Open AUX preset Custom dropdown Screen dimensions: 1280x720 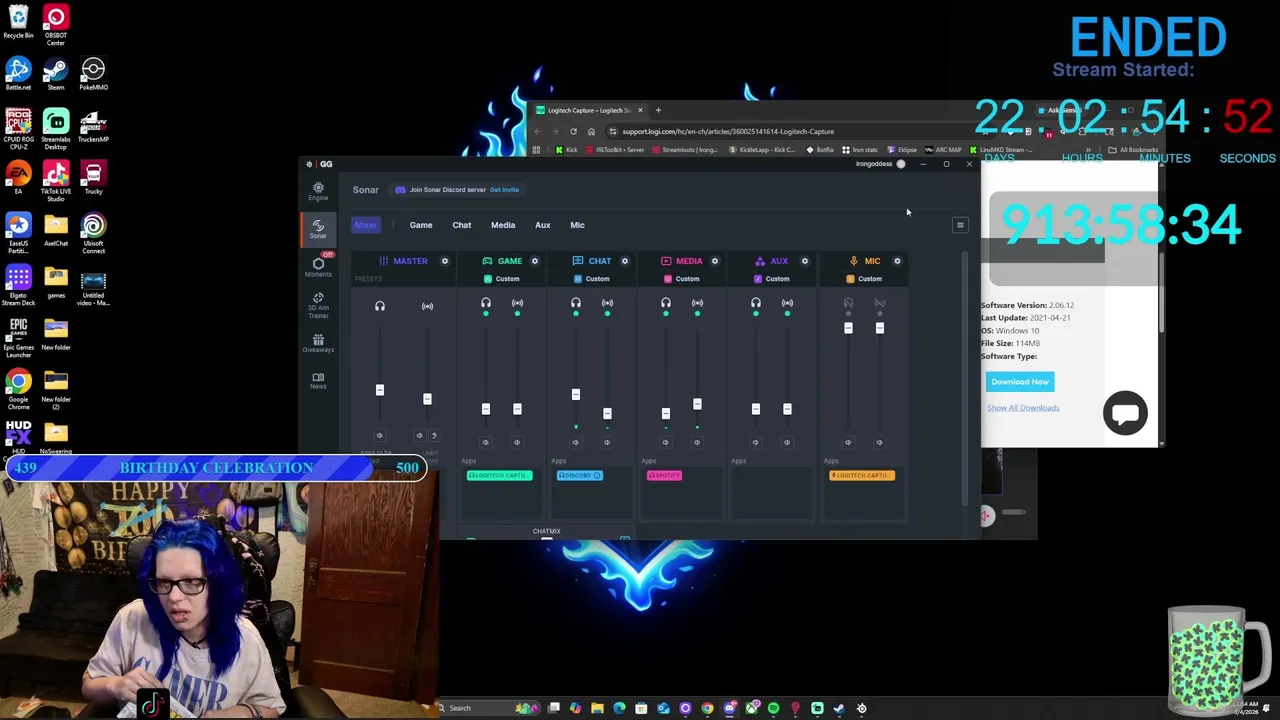[772, 279]
